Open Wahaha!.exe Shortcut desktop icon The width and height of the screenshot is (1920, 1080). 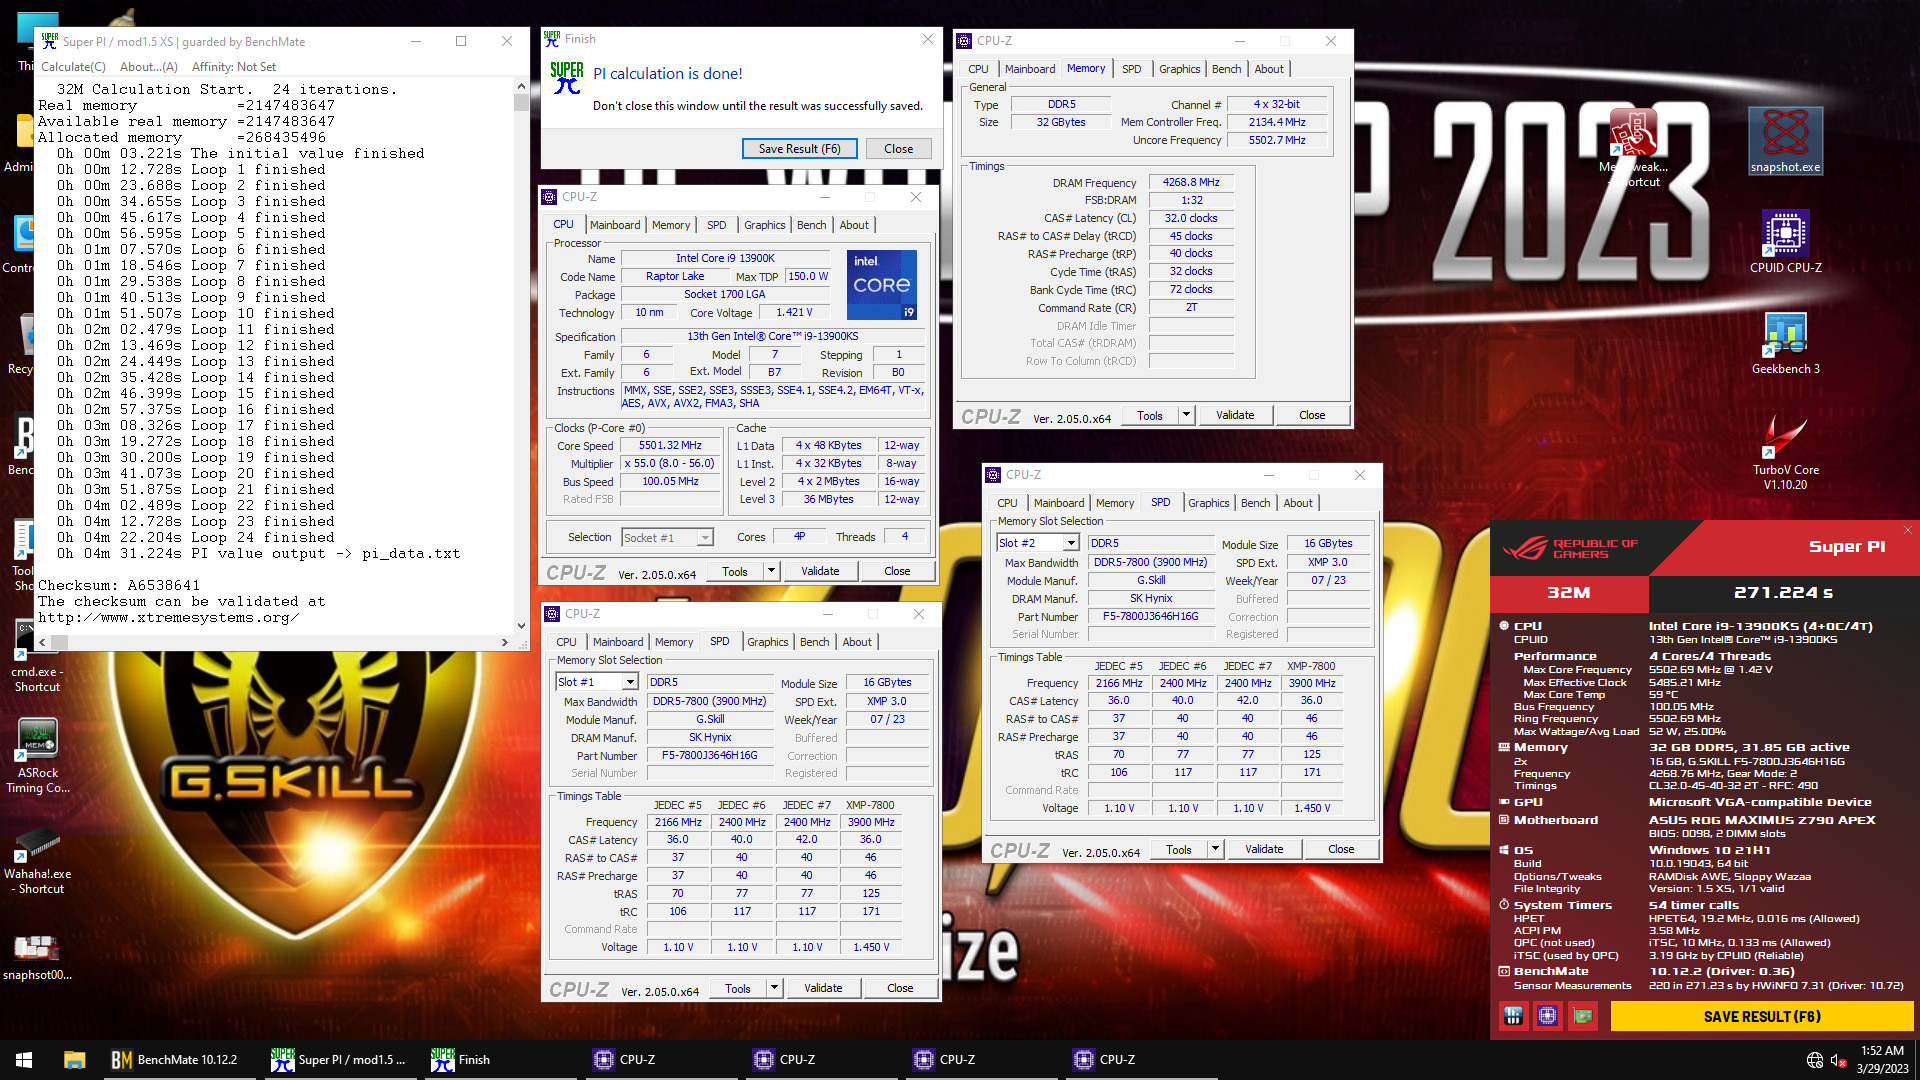(x=38, y=860)
